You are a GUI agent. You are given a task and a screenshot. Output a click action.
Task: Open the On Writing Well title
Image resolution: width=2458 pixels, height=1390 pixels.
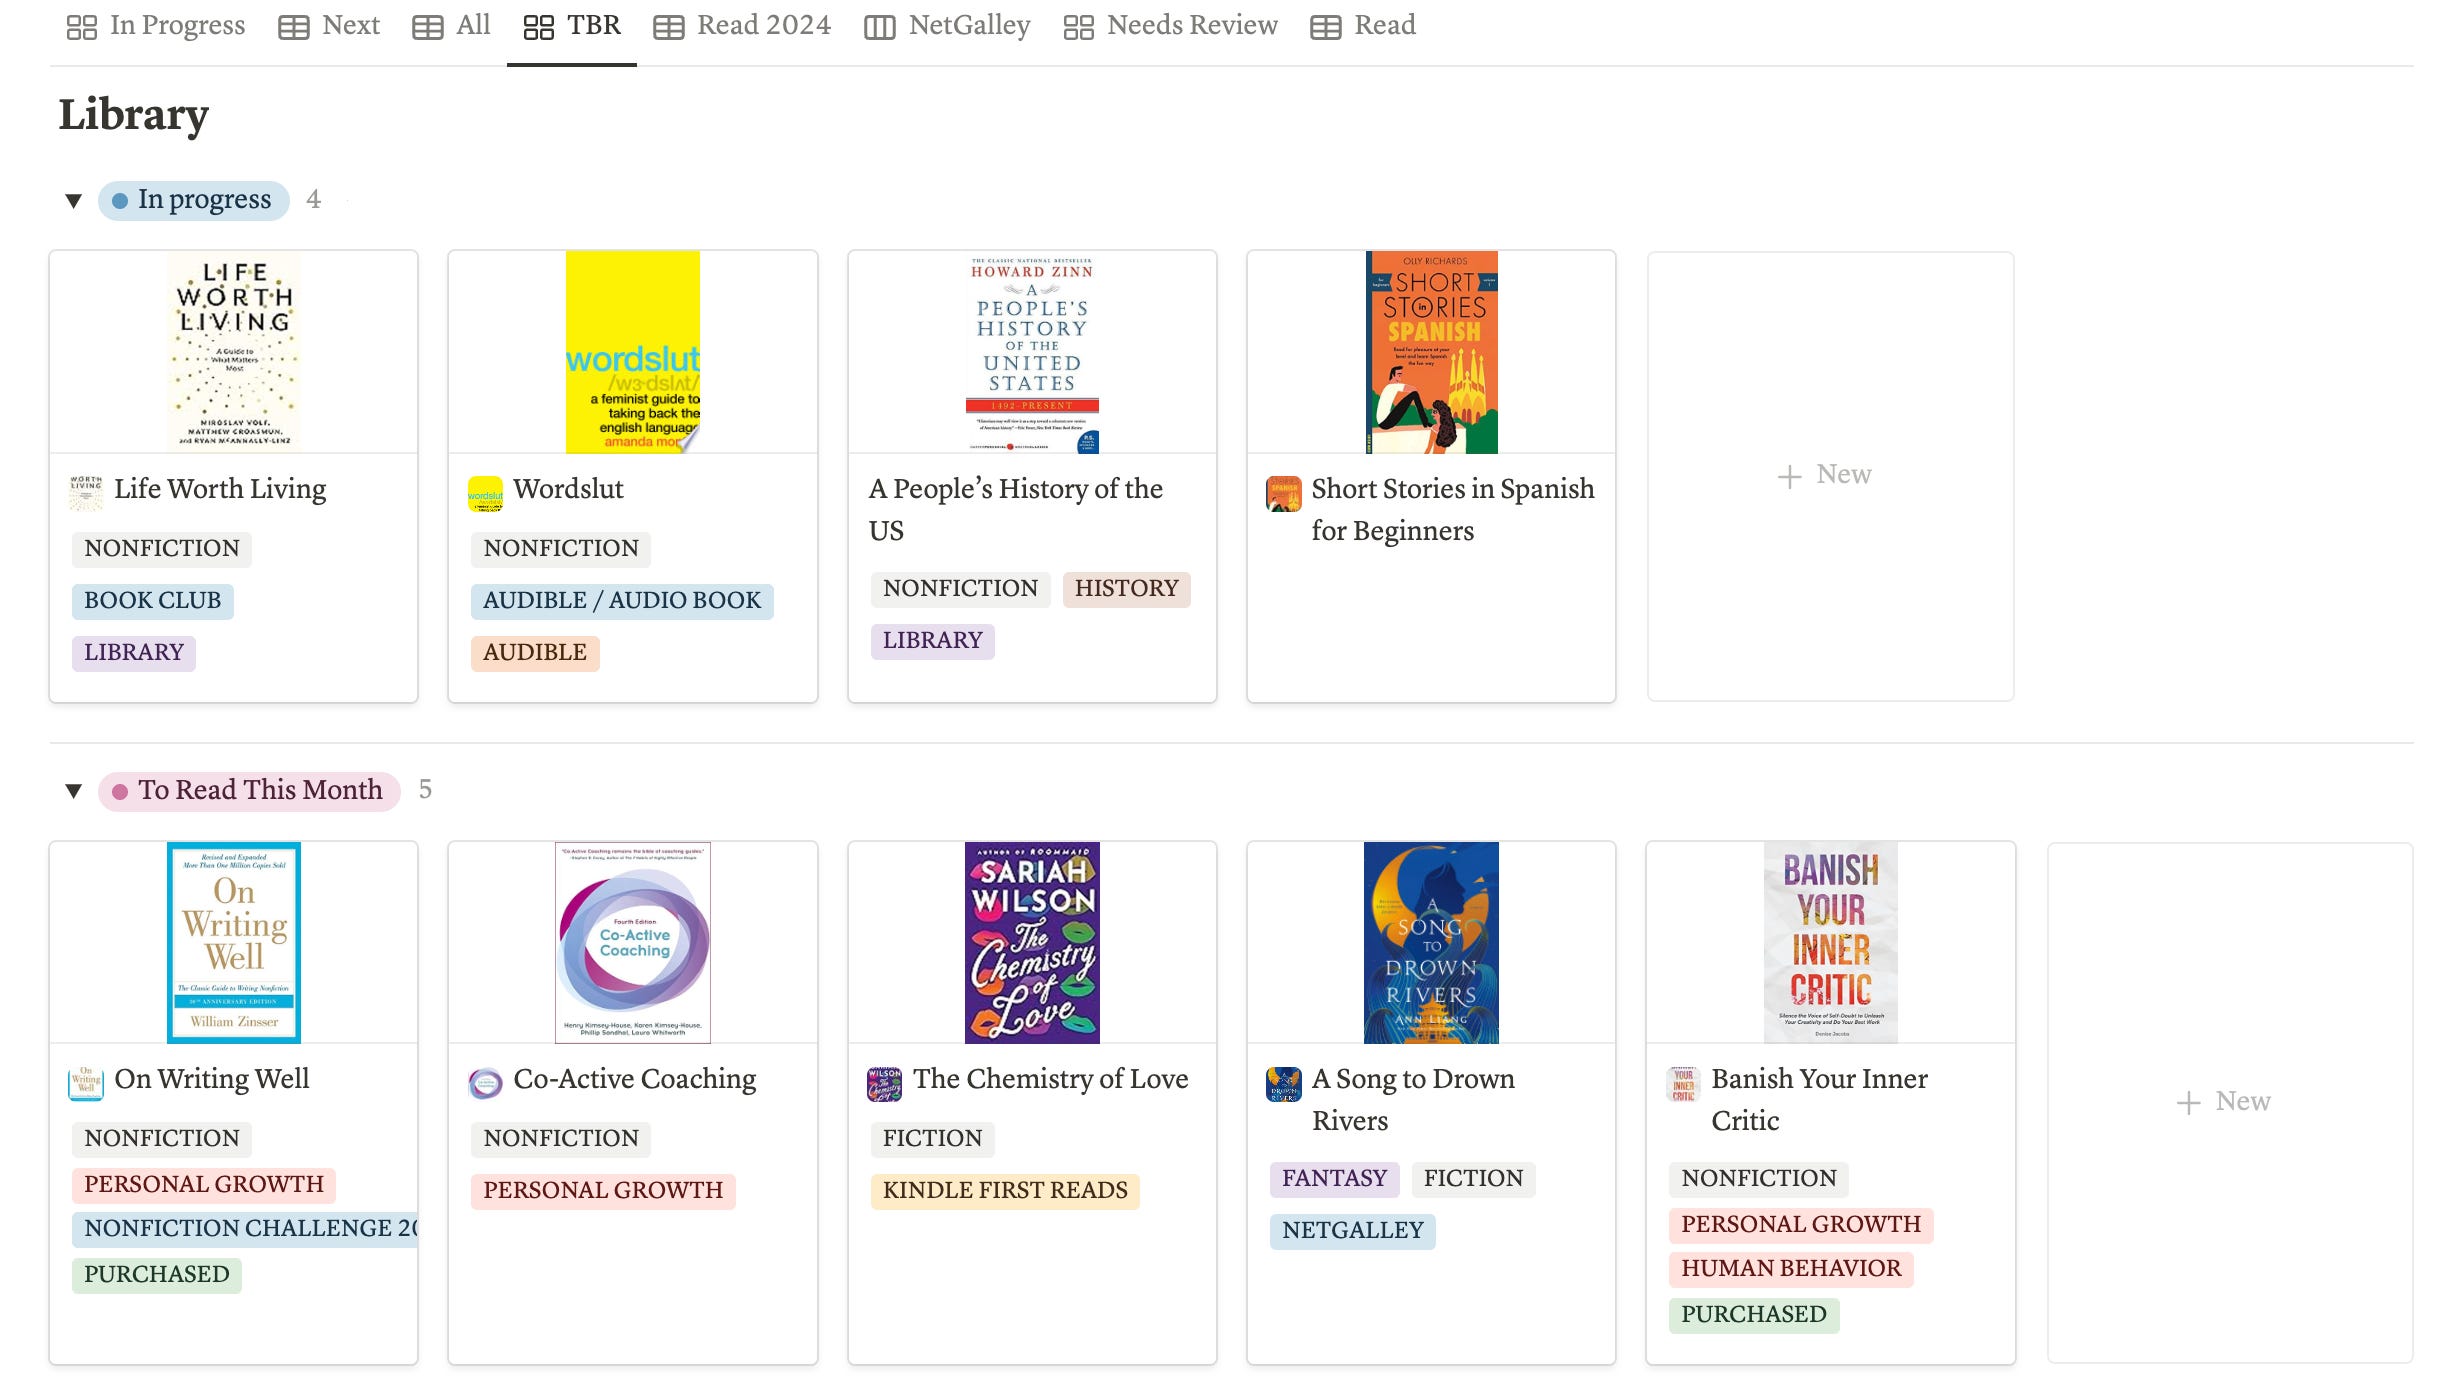(x=212, y=1079)
